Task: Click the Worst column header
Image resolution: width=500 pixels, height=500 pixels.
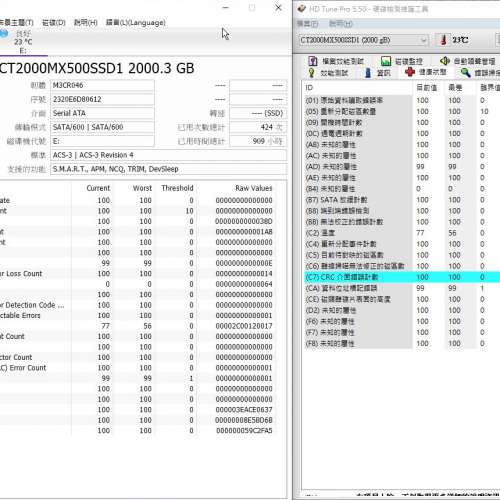Action: pos(142,188)
